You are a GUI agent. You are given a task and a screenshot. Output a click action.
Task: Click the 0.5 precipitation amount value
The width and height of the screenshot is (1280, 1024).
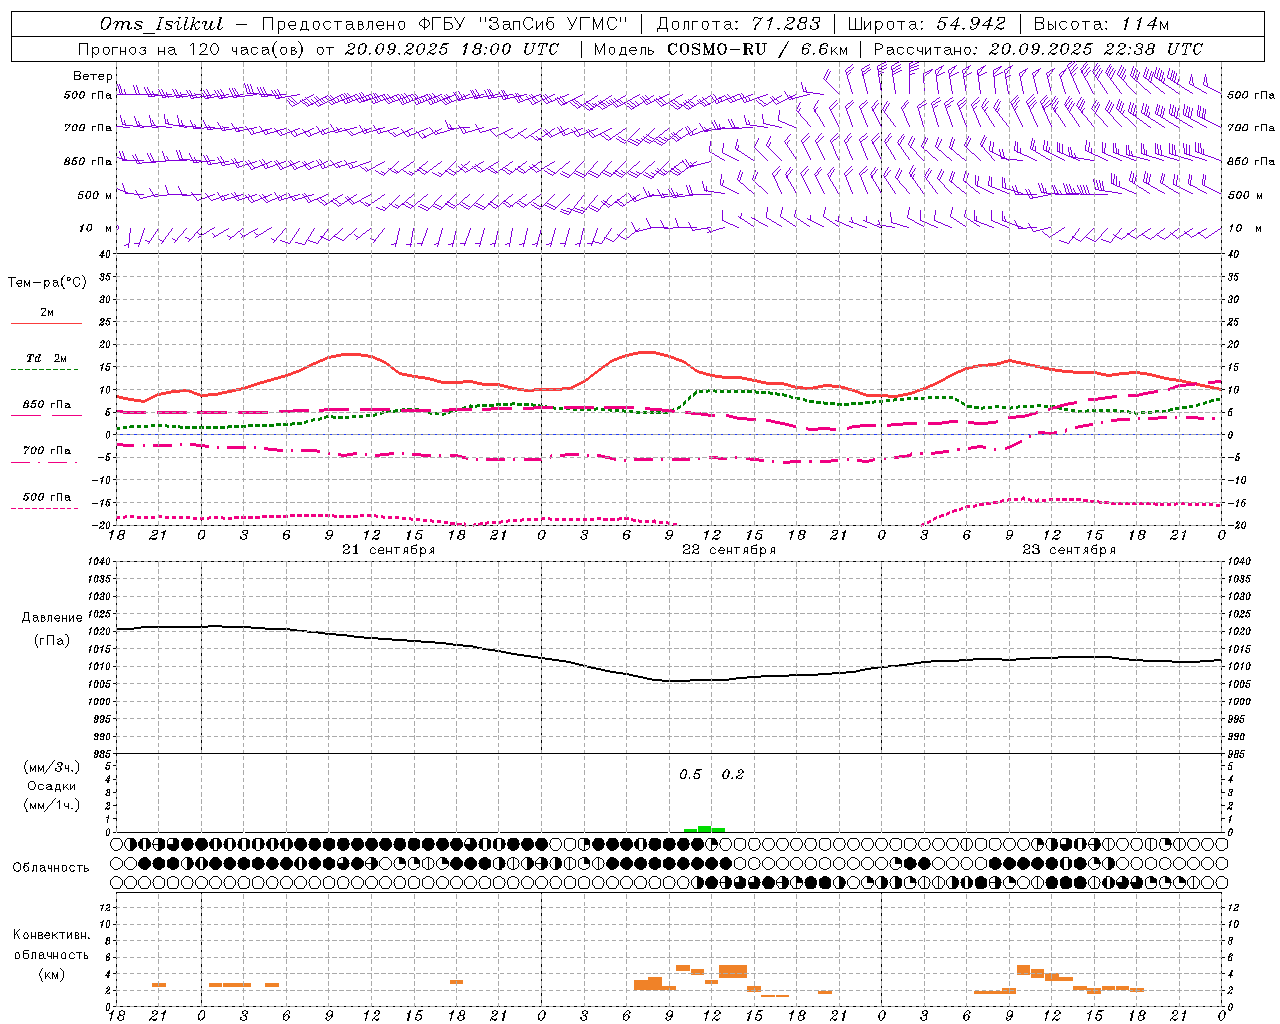click(690, 774)
